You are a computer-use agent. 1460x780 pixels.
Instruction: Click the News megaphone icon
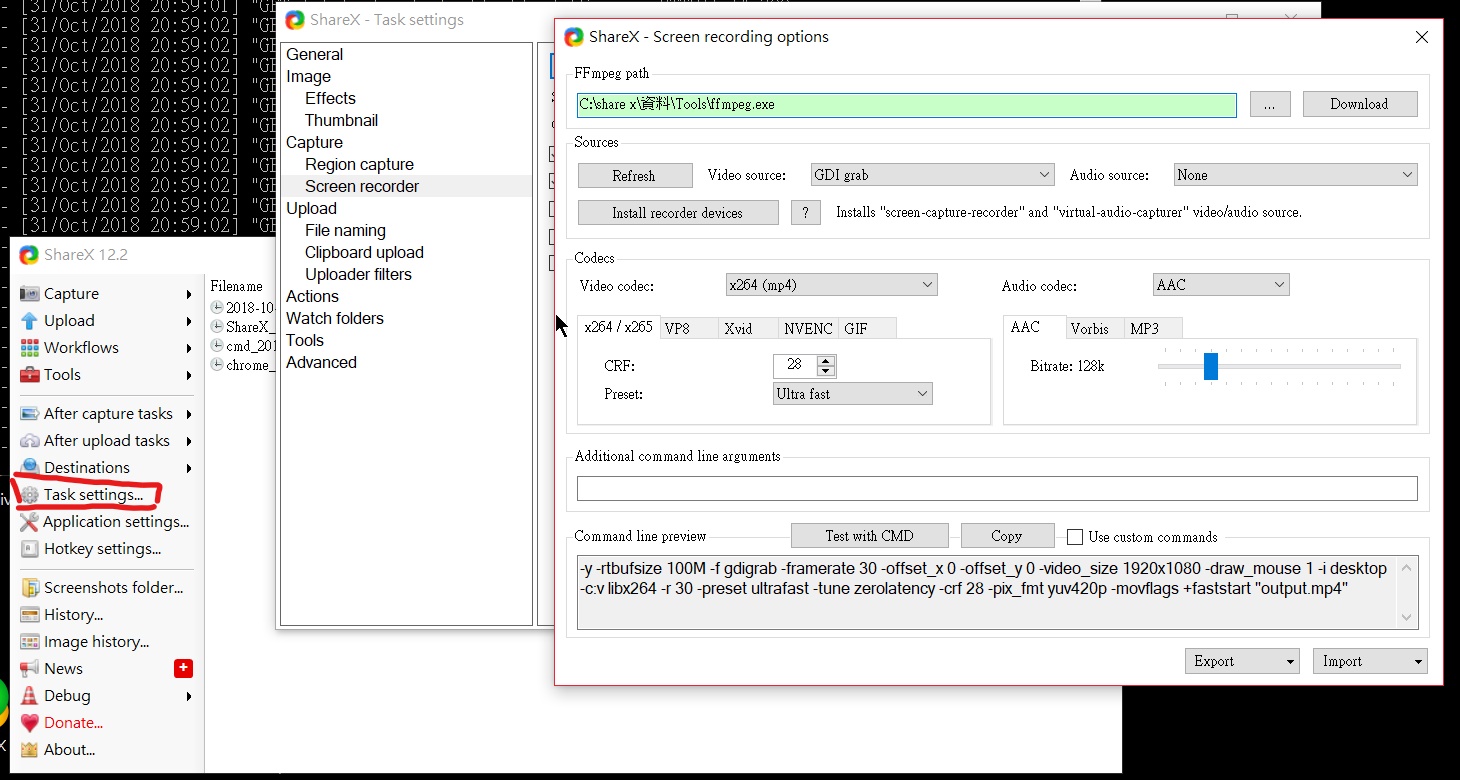(x=30, y=669)
